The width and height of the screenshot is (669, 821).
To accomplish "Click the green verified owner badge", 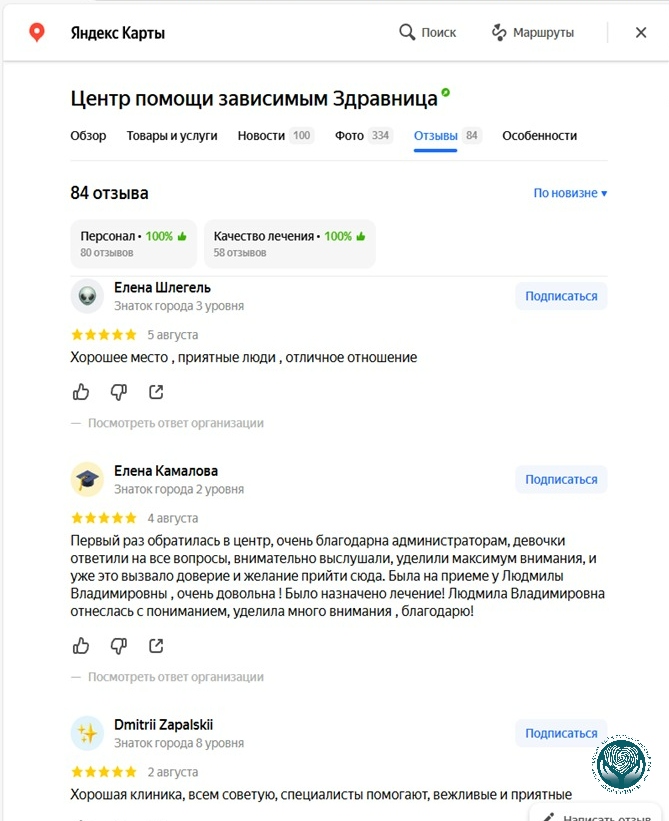I will [x=445, y=93].
